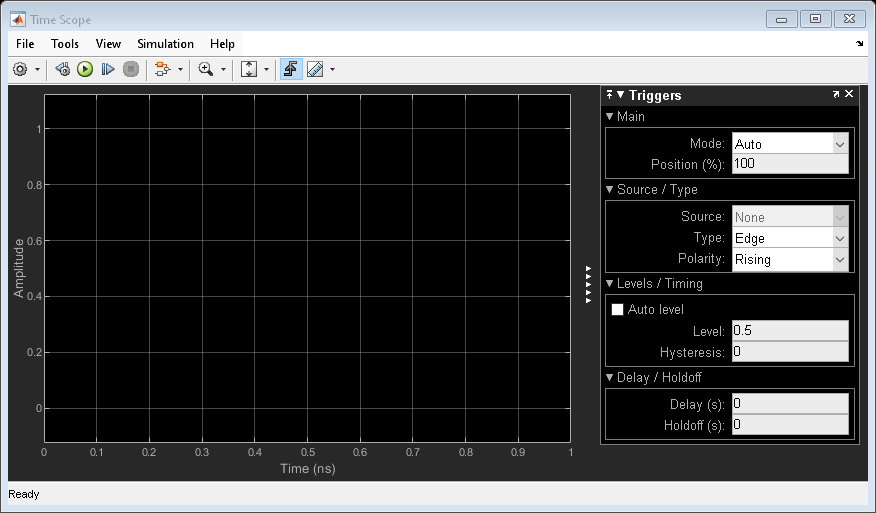Collapse the Delay / Holdoff section

click(x=611, y=377)
